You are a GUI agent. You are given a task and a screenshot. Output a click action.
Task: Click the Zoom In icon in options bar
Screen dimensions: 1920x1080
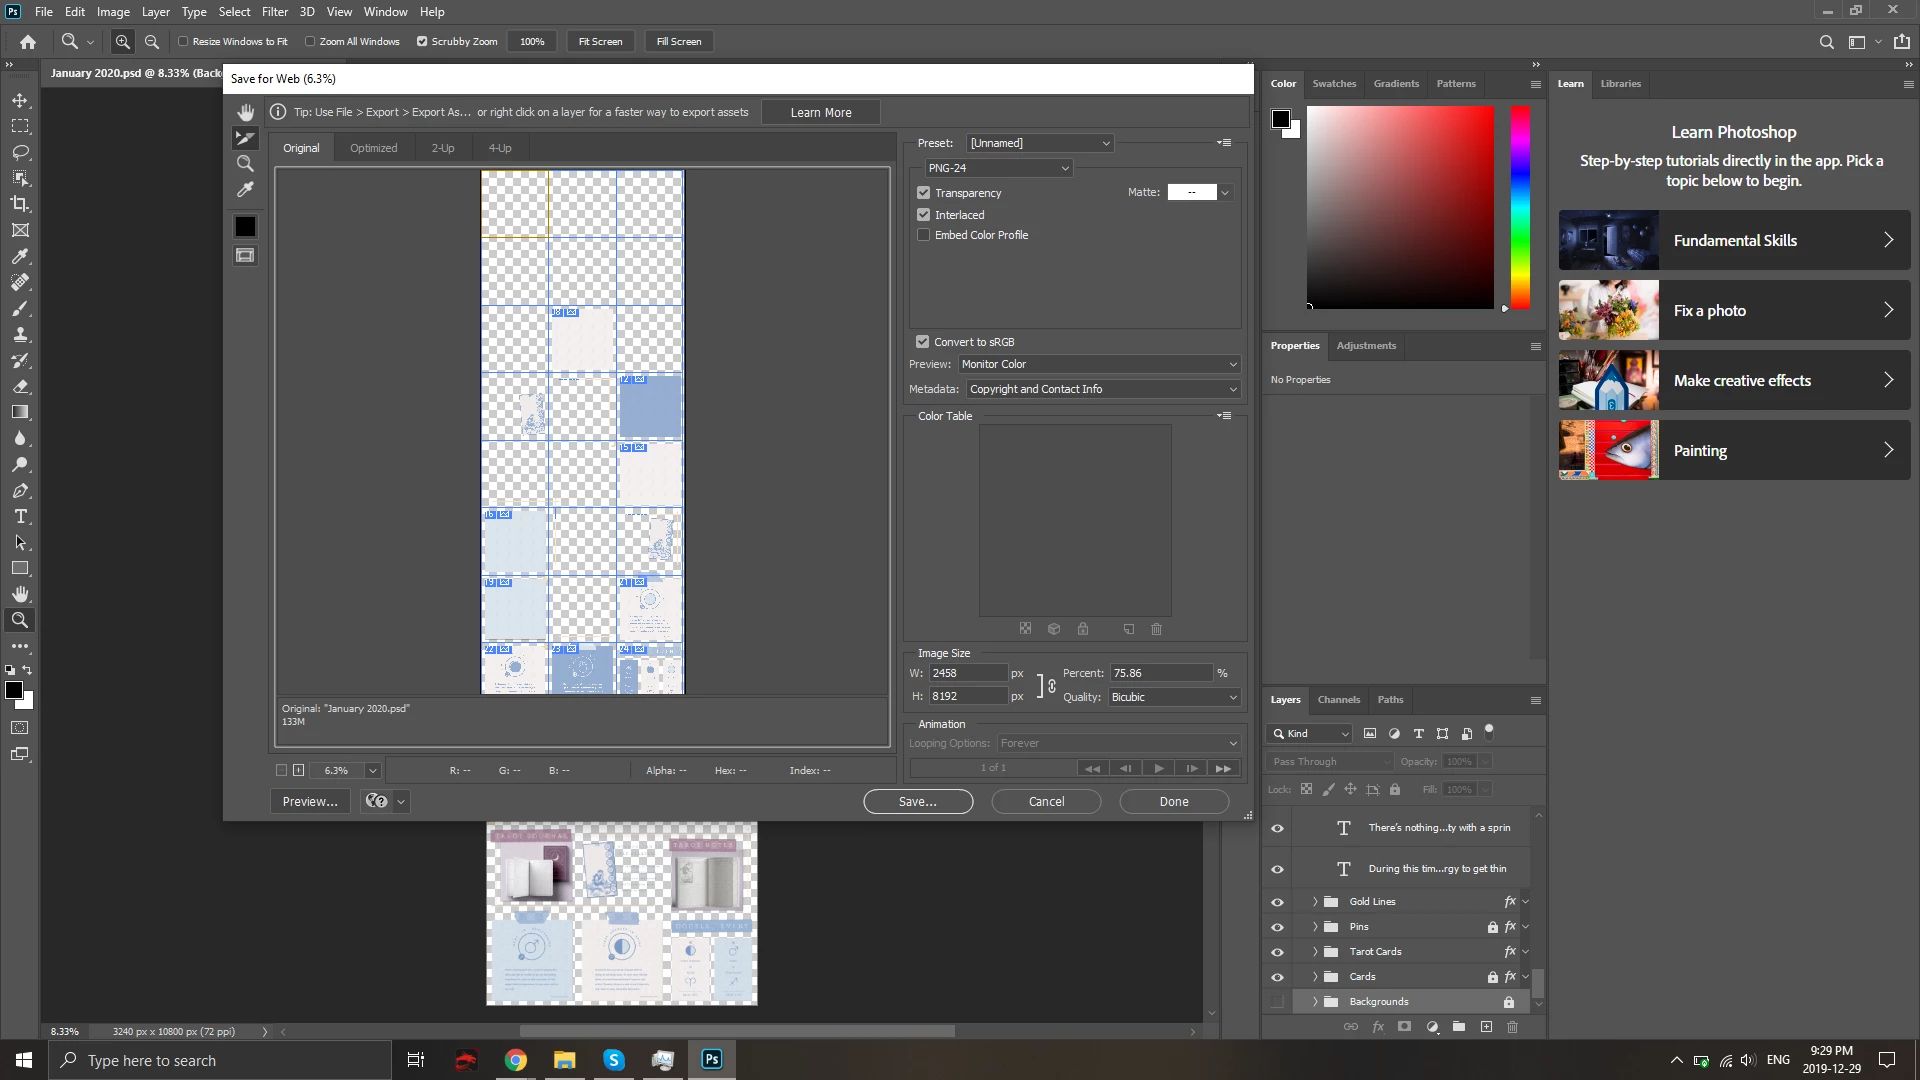coord(123,42)
